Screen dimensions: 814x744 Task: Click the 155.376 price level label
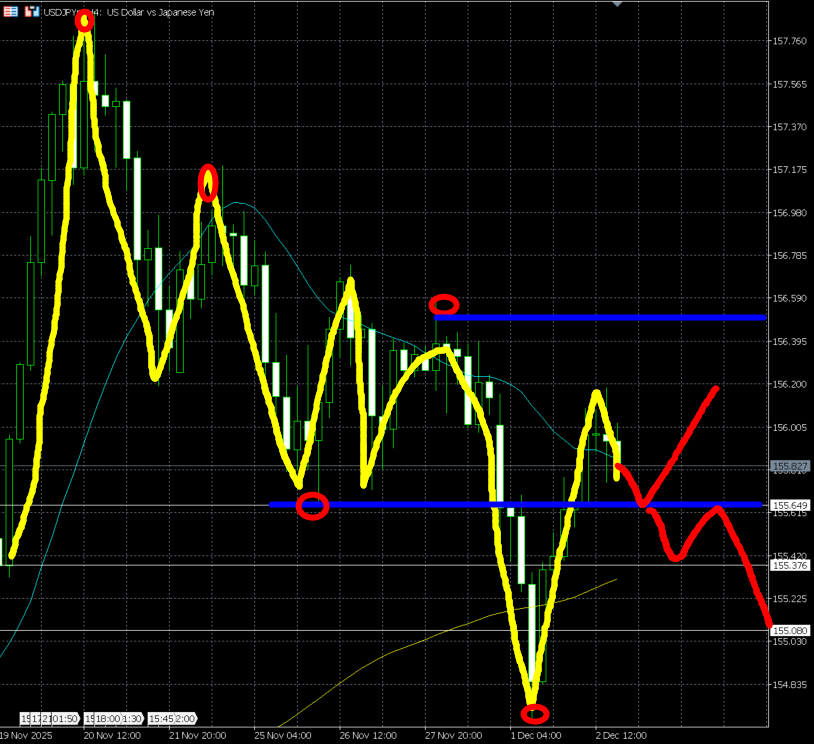790,565
